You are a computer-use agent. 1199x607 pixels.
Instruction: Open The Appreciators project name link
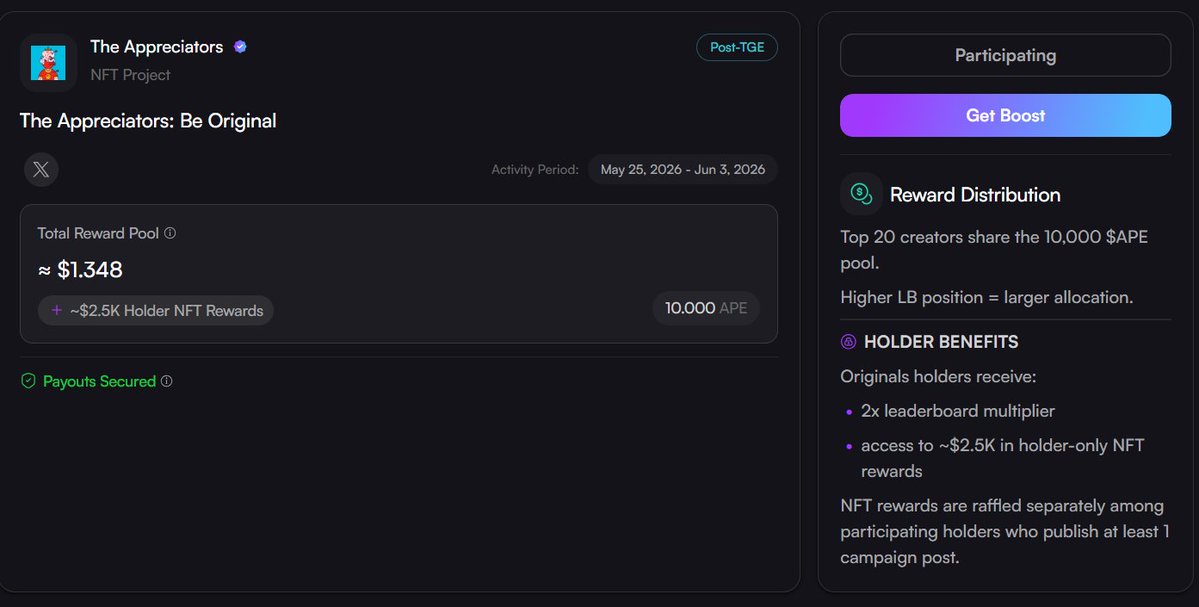click(157, 47)
